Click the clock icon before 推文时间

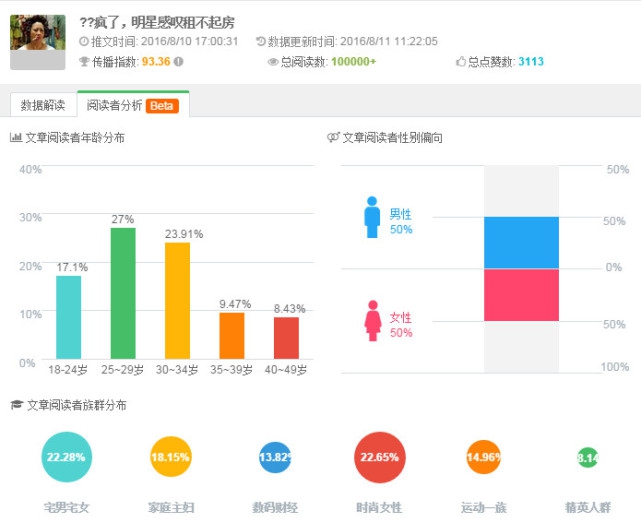point(84,41)
